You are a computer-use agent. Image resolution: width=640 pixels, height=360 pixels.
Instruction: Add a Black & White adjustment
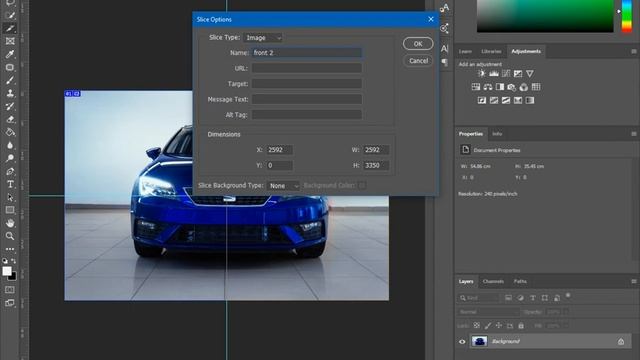pos(500,87)
